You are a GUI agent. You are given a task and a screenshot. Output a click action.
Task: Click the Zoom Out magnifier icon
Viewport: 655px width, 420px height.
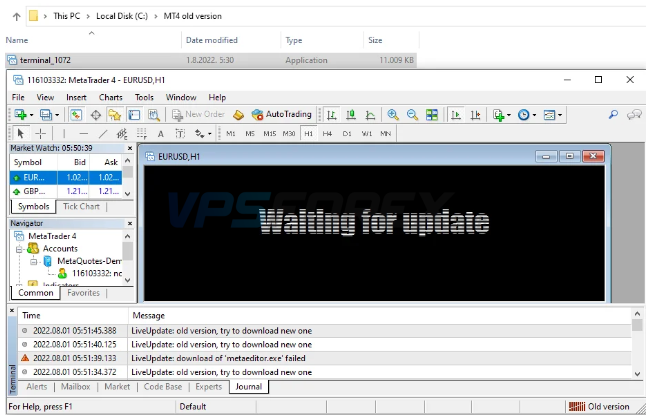412,115
